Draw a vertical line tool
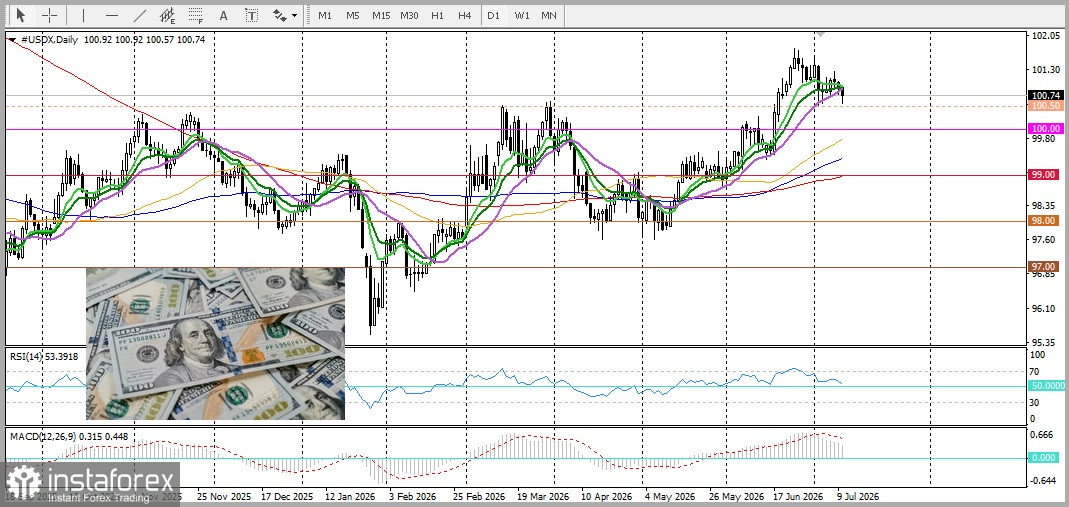 point(83,15)
